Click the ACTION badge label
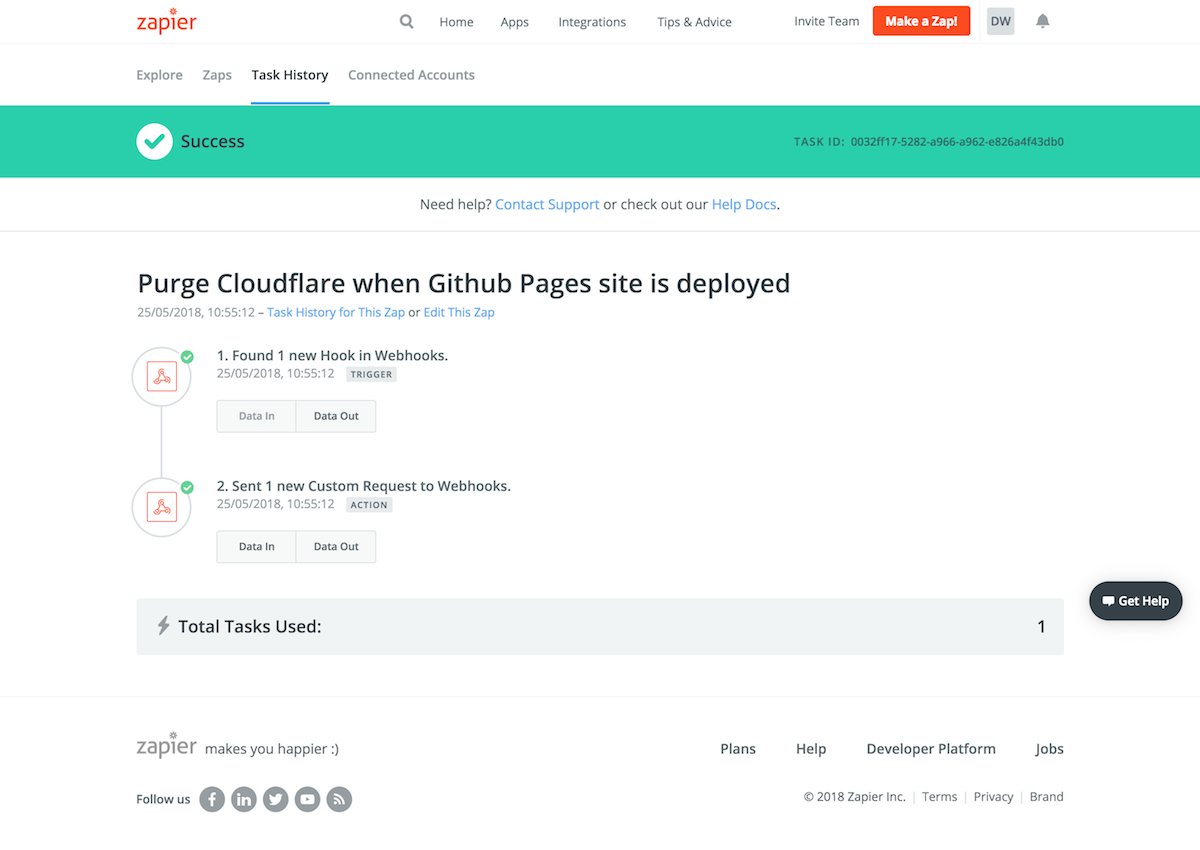The image size is (1200, 850). coord(369,505)
